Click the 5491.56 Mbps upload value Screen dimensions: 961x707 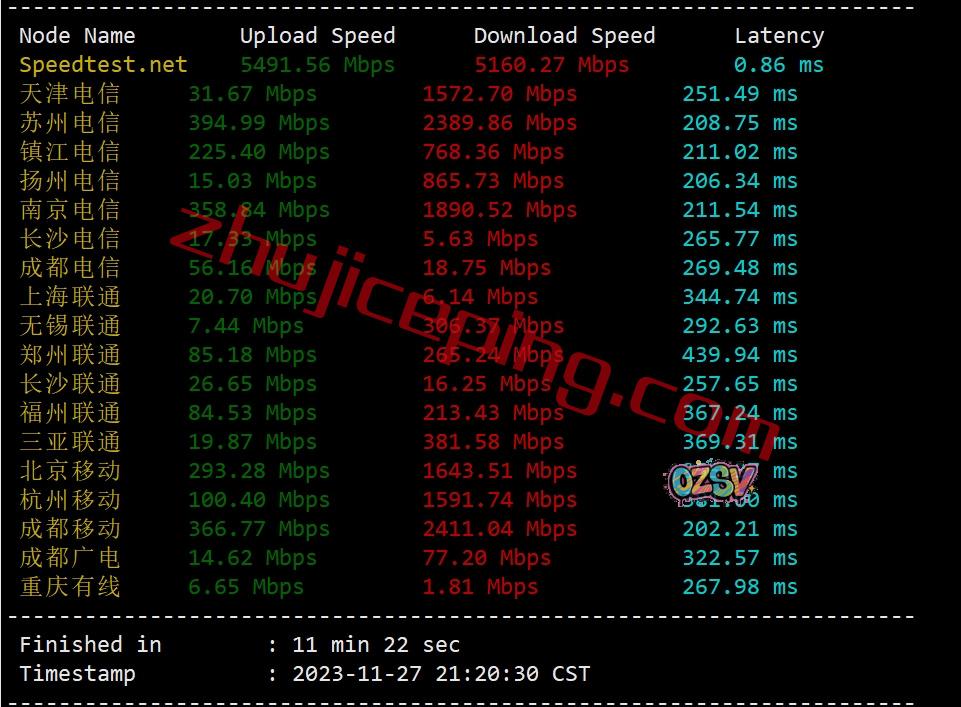pos(317,65)
